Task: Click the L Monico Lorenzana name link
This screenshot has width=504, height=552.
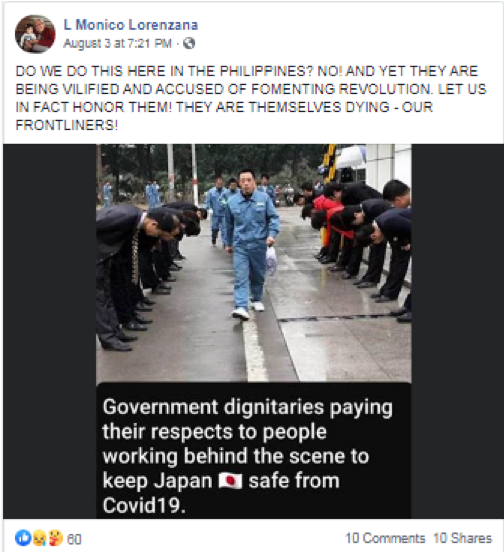Action: (x=131, y=25)
